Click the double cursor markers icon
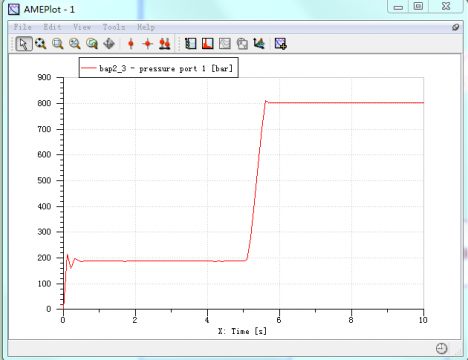Screen dimensions: 468x360 tap(165, 44)
